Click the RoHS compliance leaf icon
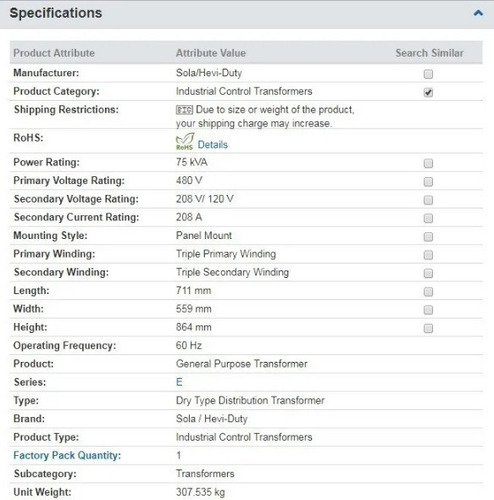494x500 pixels. (x=185, y=142)
